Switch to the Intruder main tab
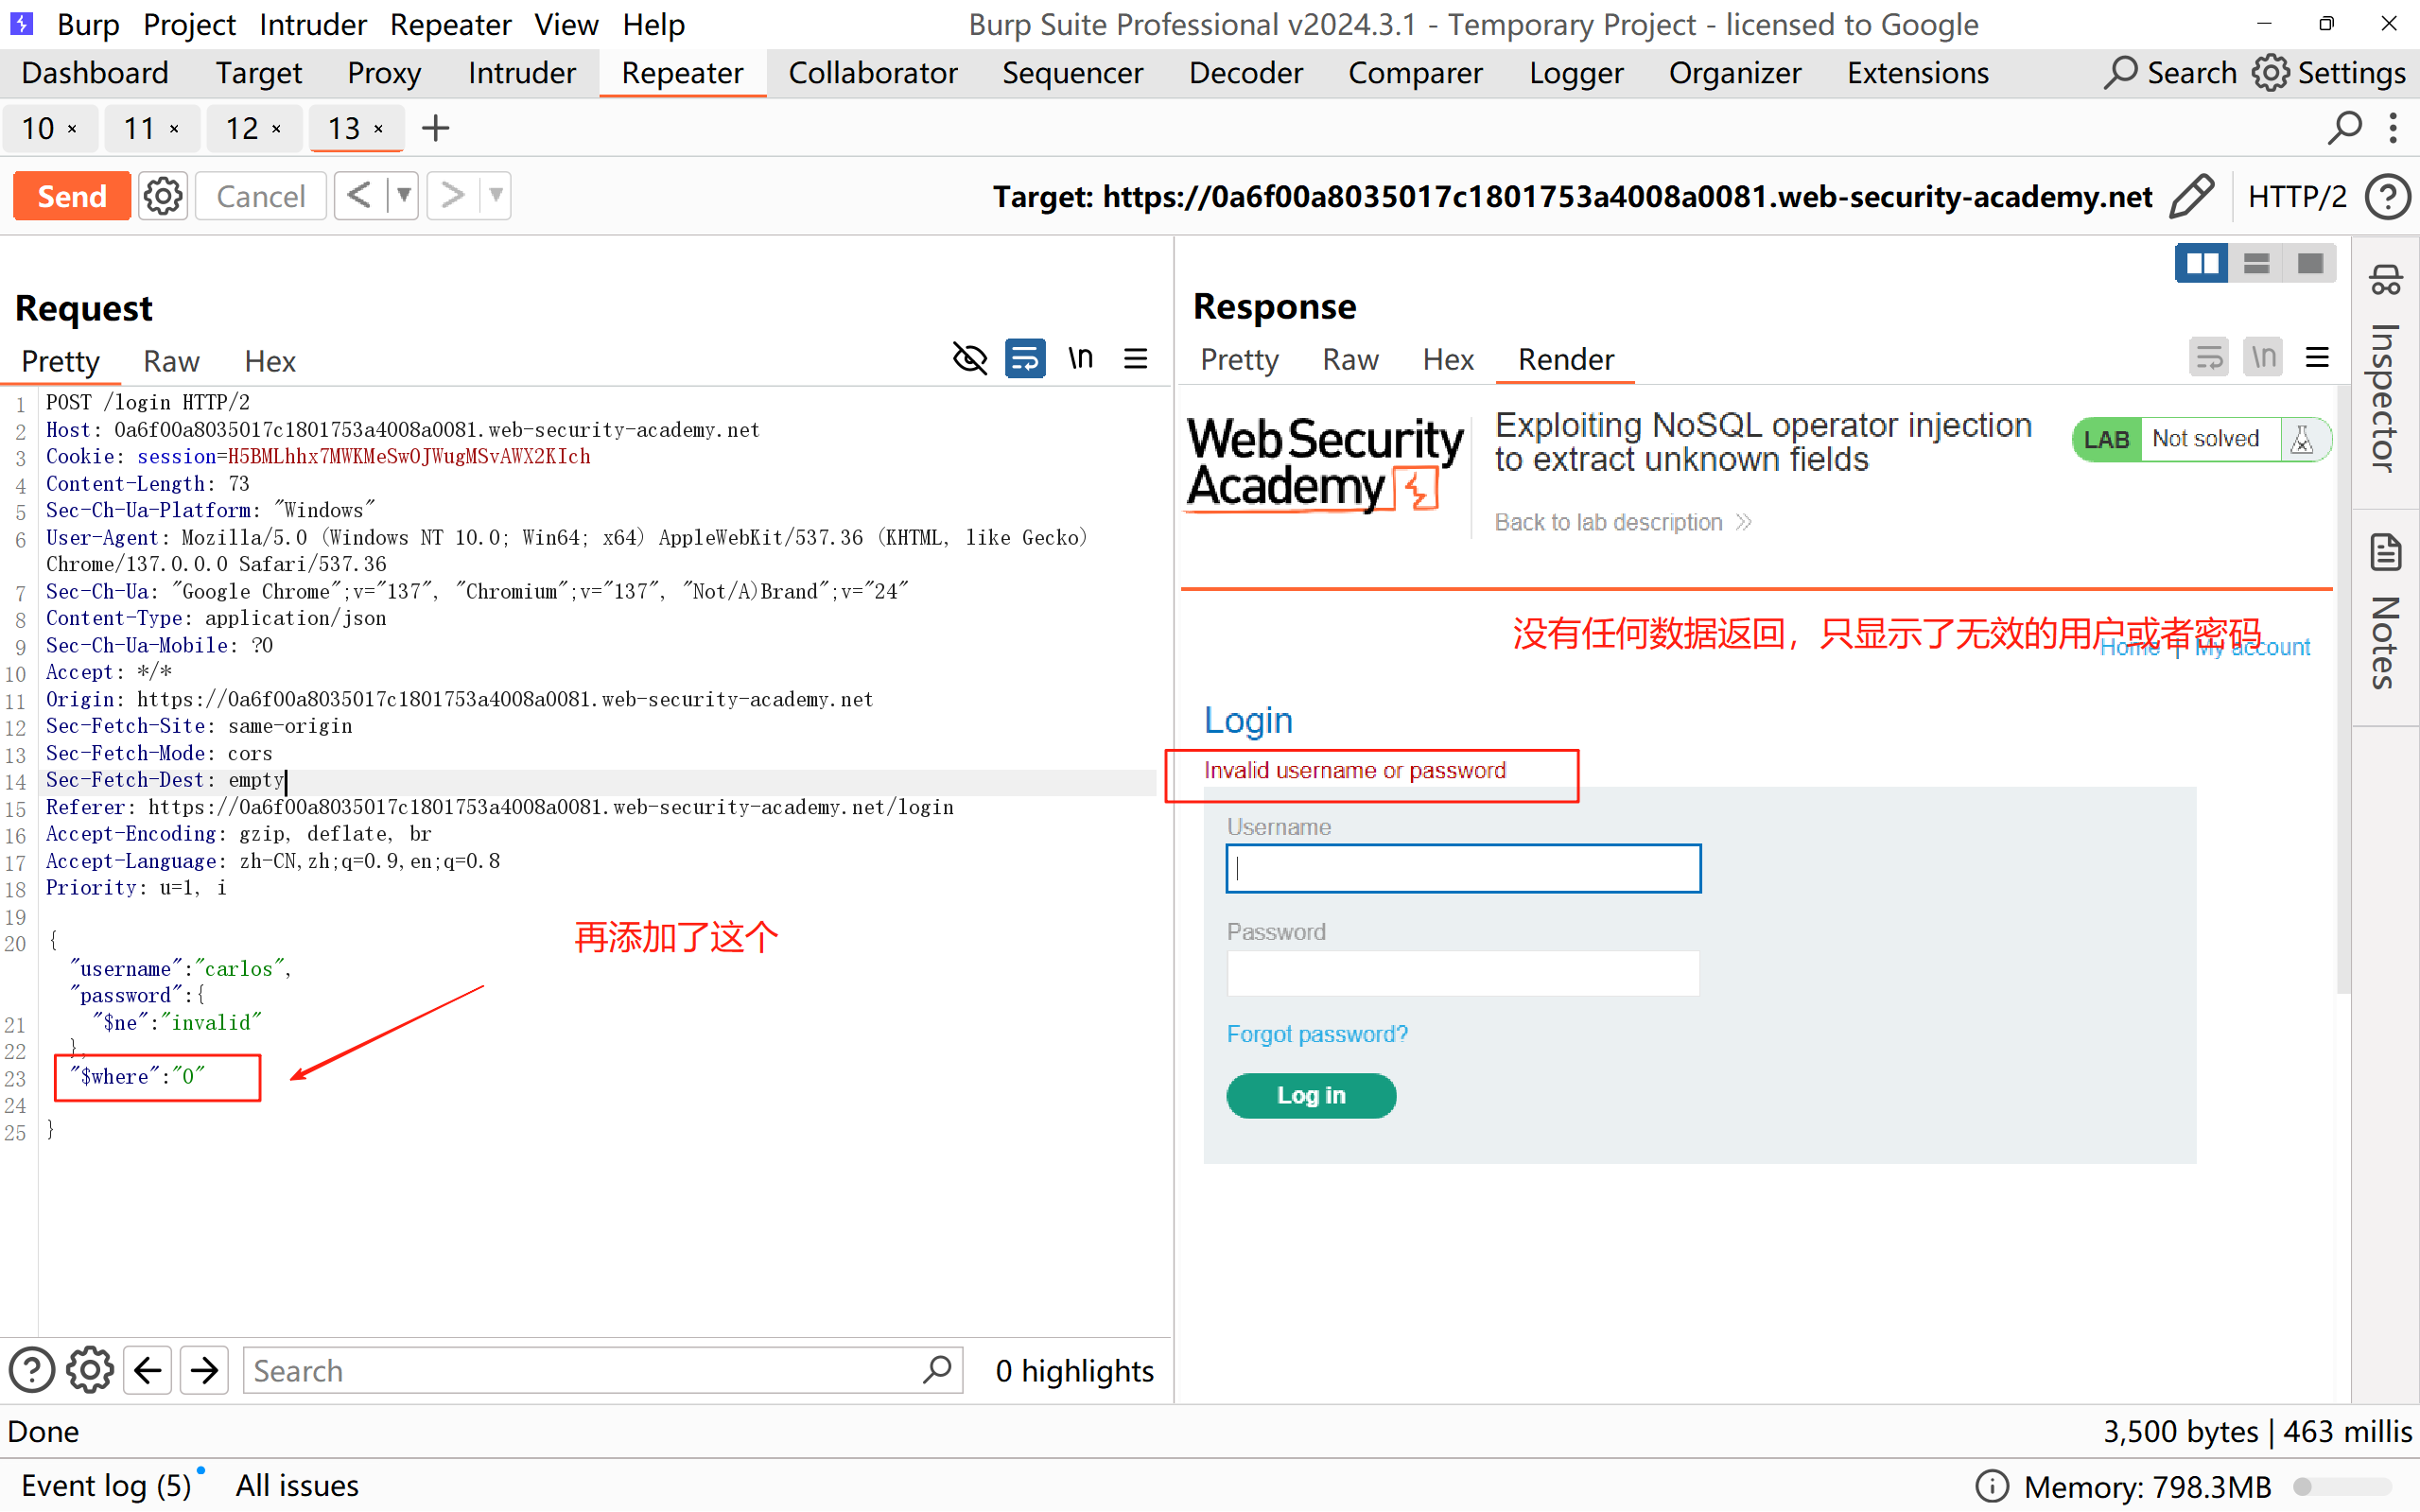 [521, 73]
